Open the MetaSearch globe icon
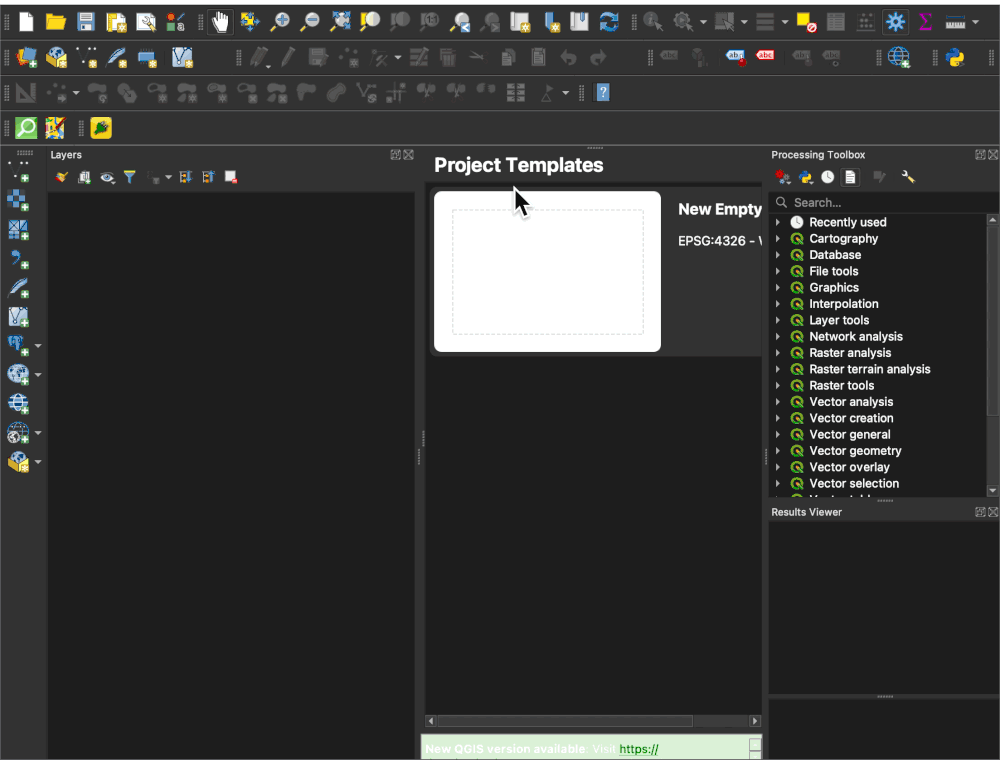Screen dimensions: 1000x760 pos(899,57)
